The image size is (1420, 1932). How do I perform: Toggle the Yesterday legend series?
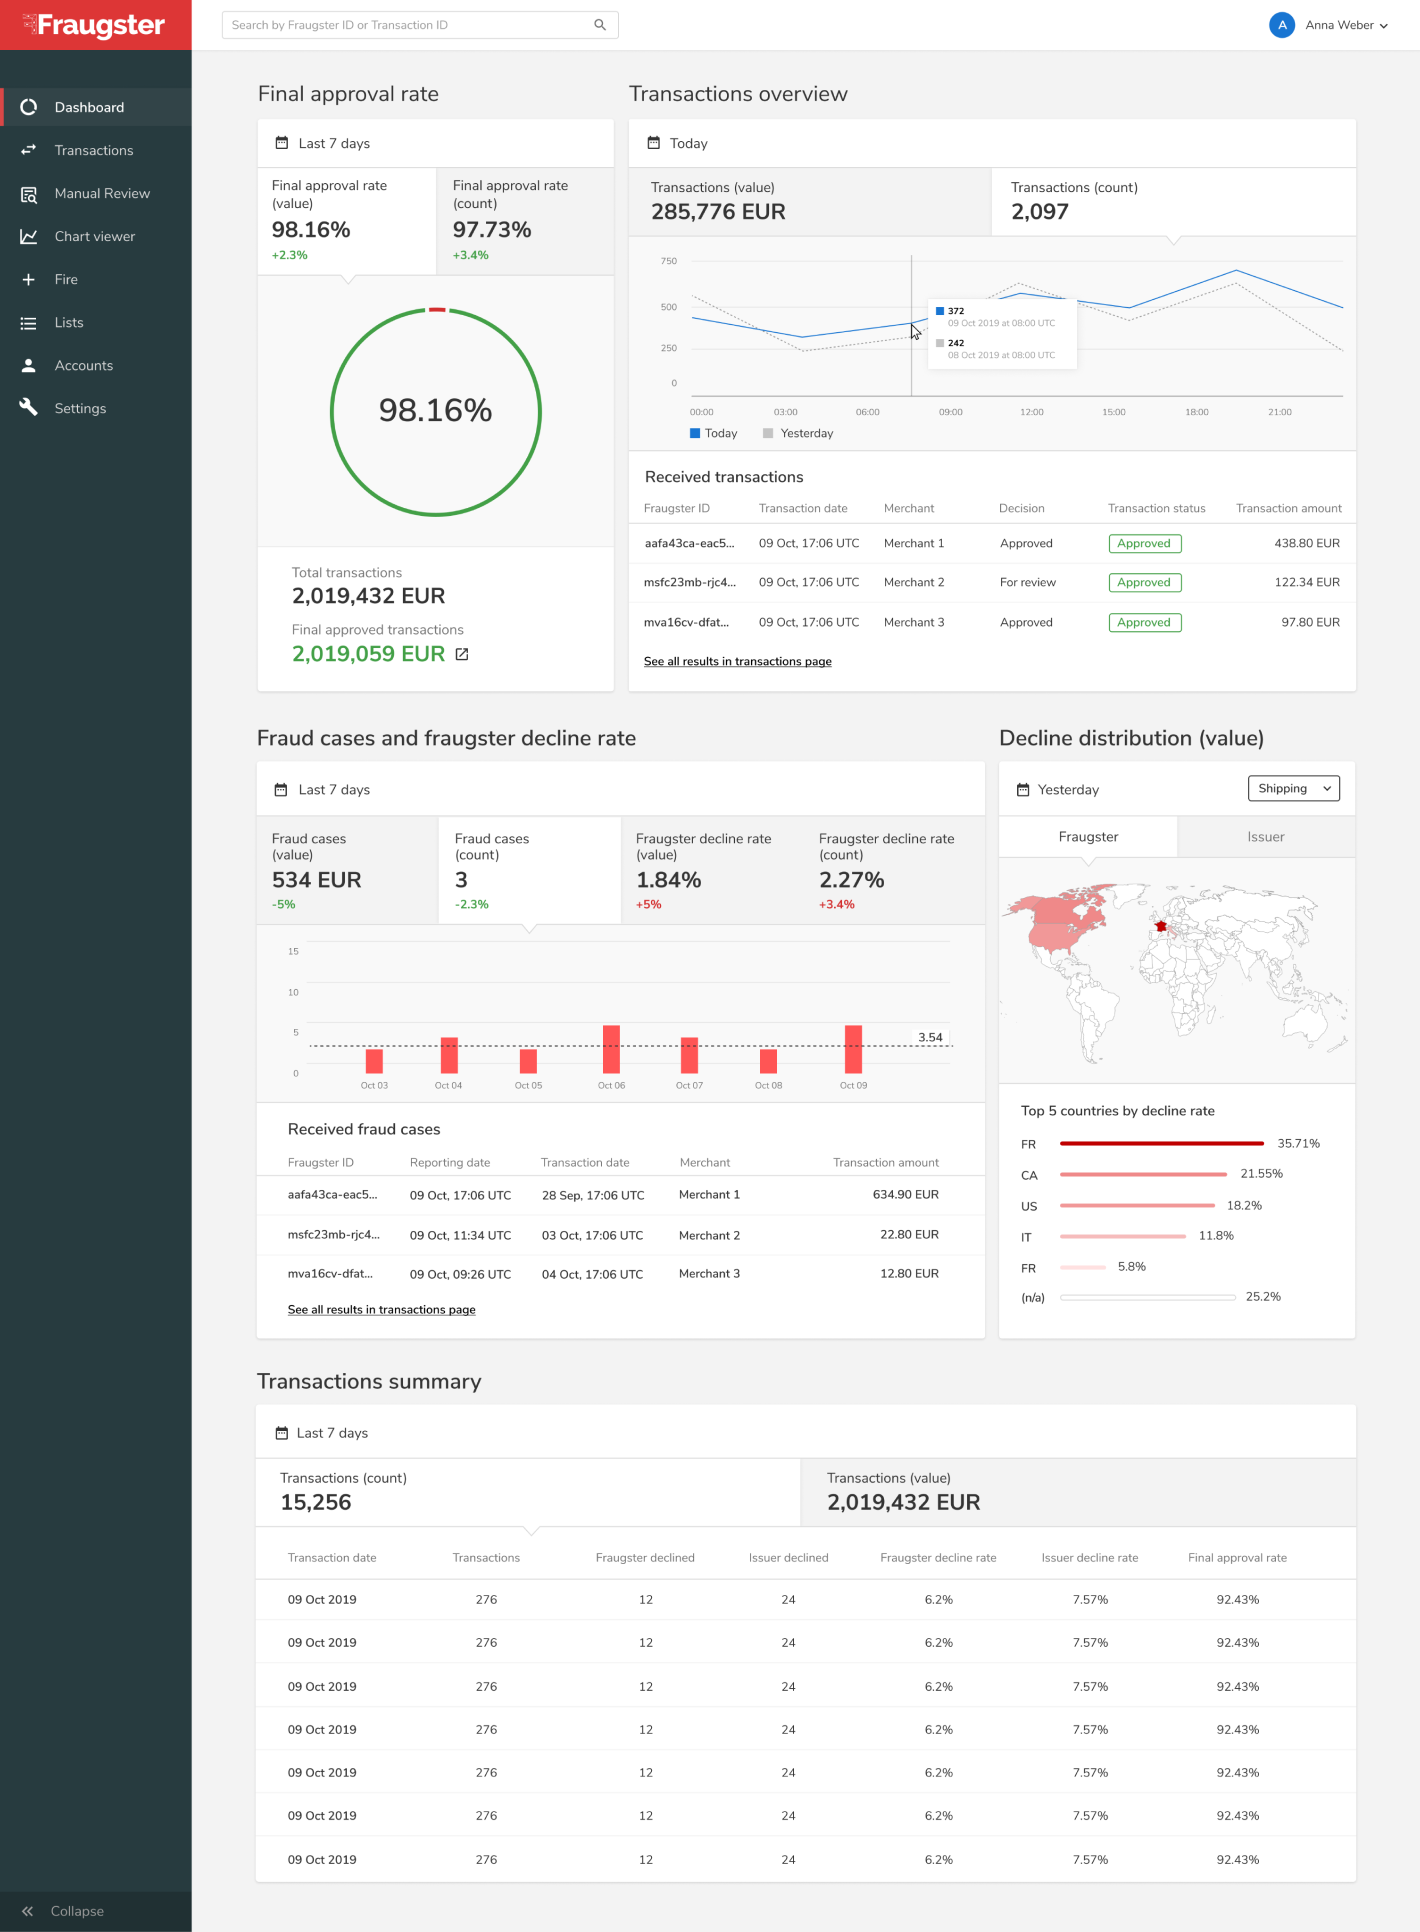click(x=797, y=433)
